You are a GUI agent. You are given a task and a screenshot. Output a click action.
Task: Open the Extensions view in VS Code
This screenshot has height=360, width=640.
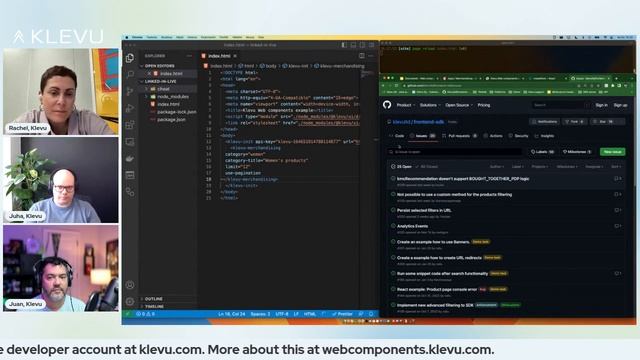(130, 125)
